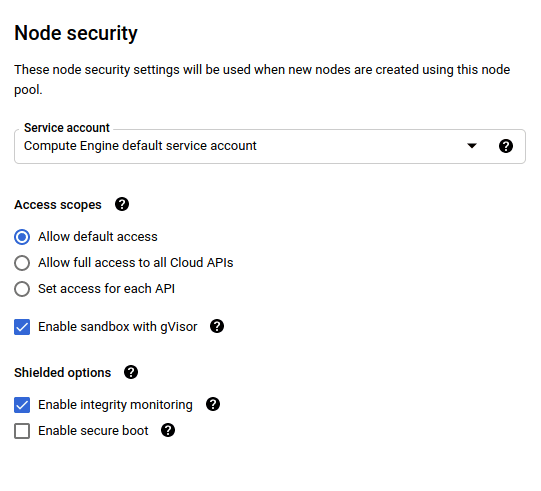Tick the Enable secure boot checkbox
This screenshot has width=541, height=491.
click(22, 431)
